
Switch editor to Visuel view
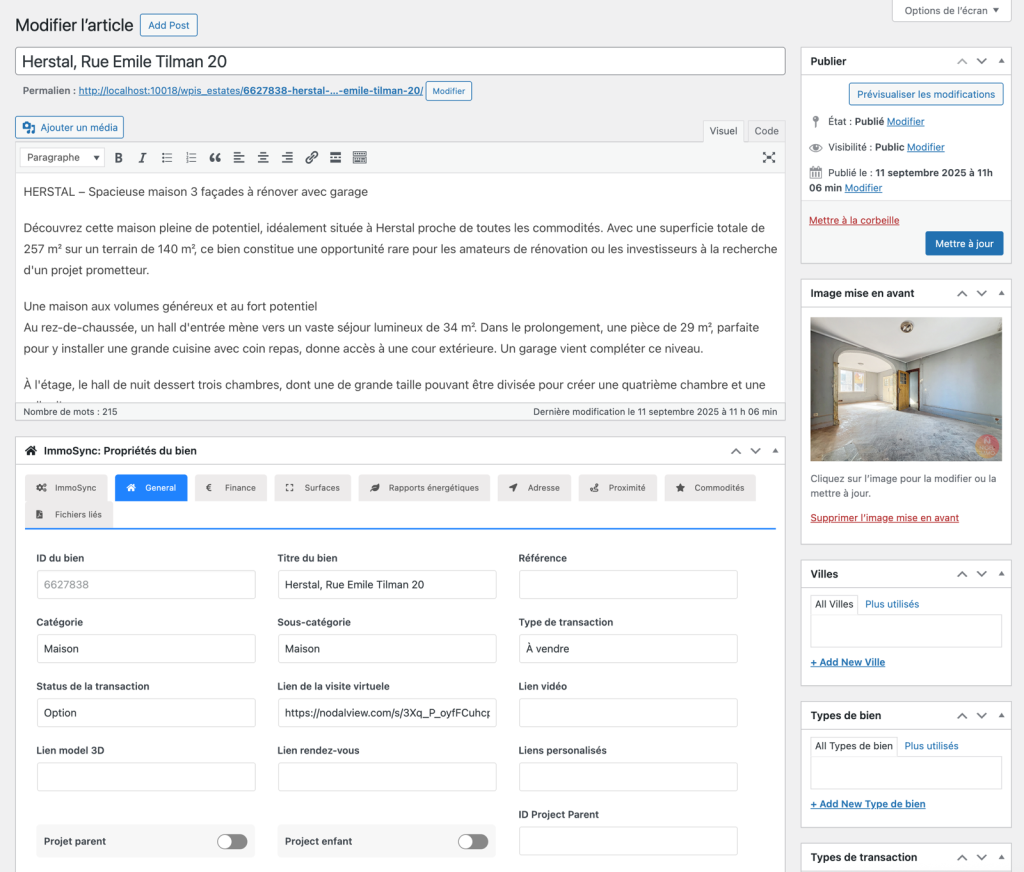click(x=723, y=131)
